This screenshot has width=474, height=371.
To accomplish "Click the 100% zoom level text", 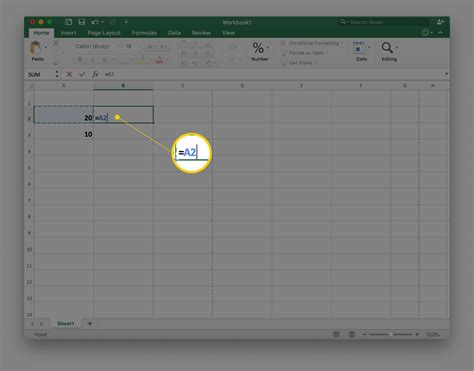I will click(x=433, y=334).
